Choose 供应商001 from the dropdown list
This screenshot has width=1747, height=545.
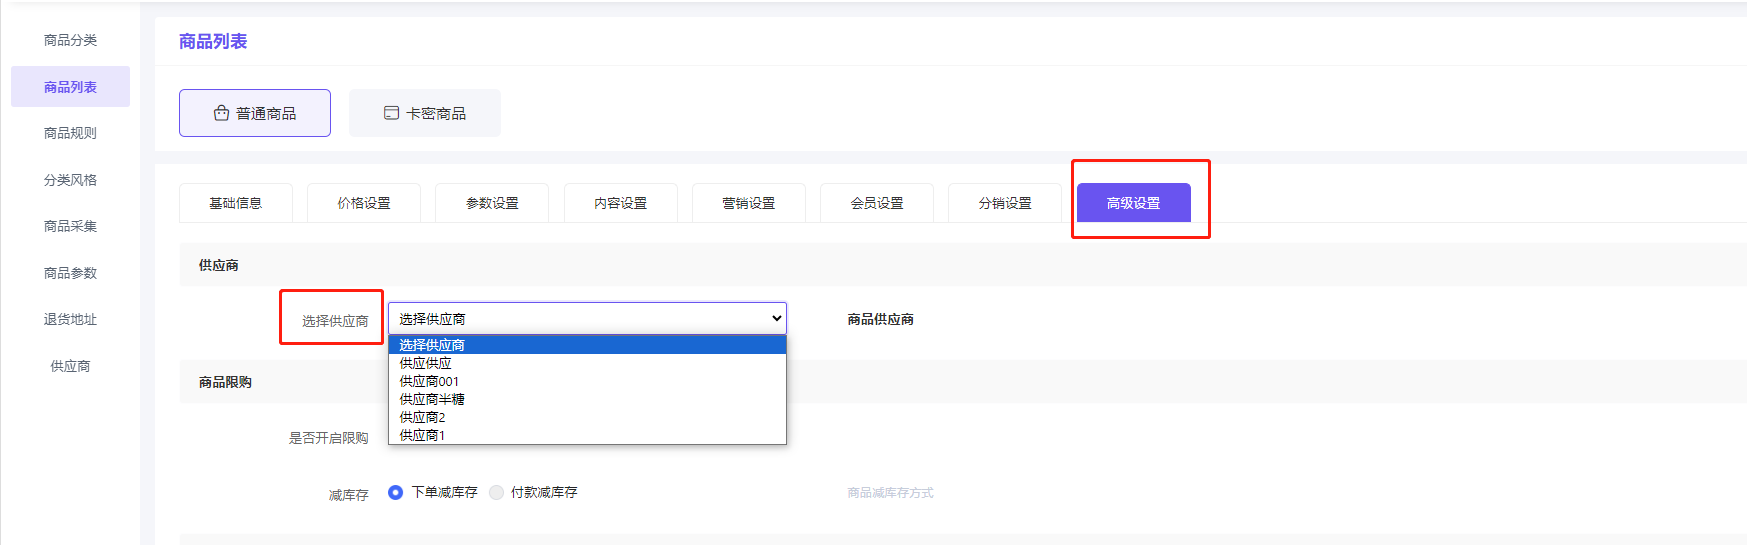tap(429, 381)
